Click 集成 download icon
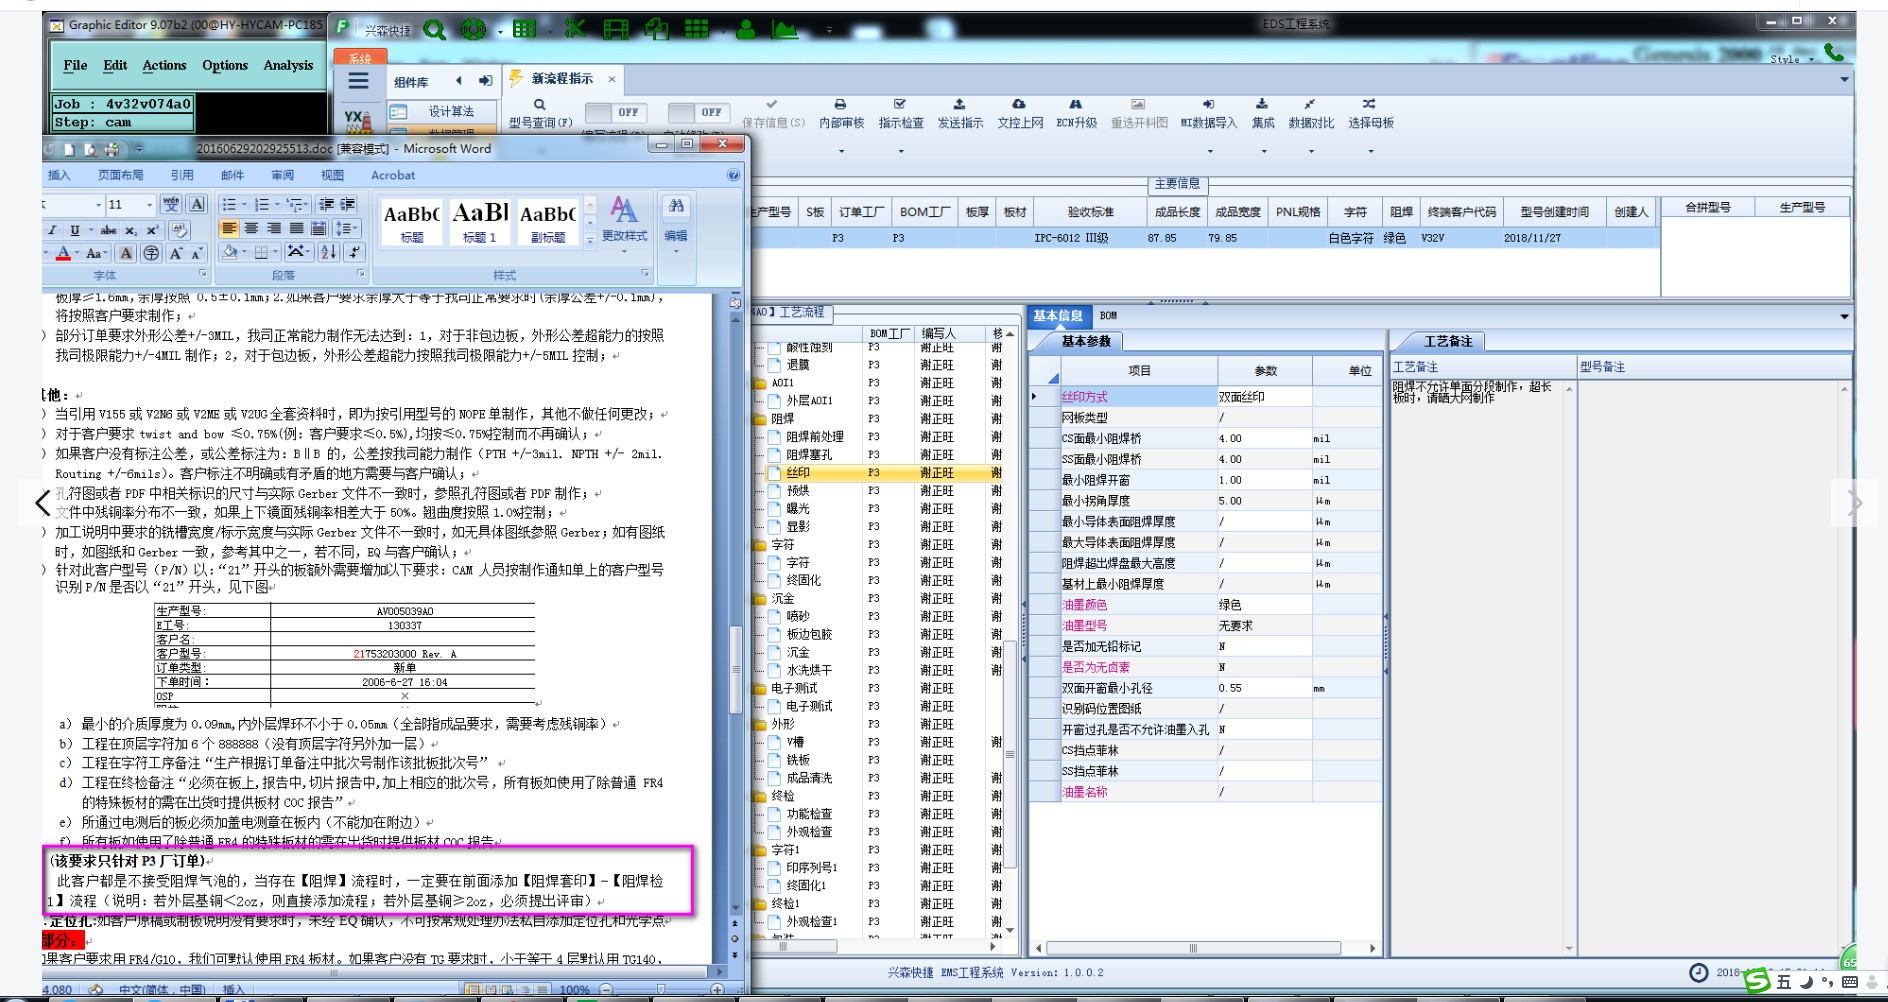This screenshot has width=1888, height=1002. [x=1262, y=104]
